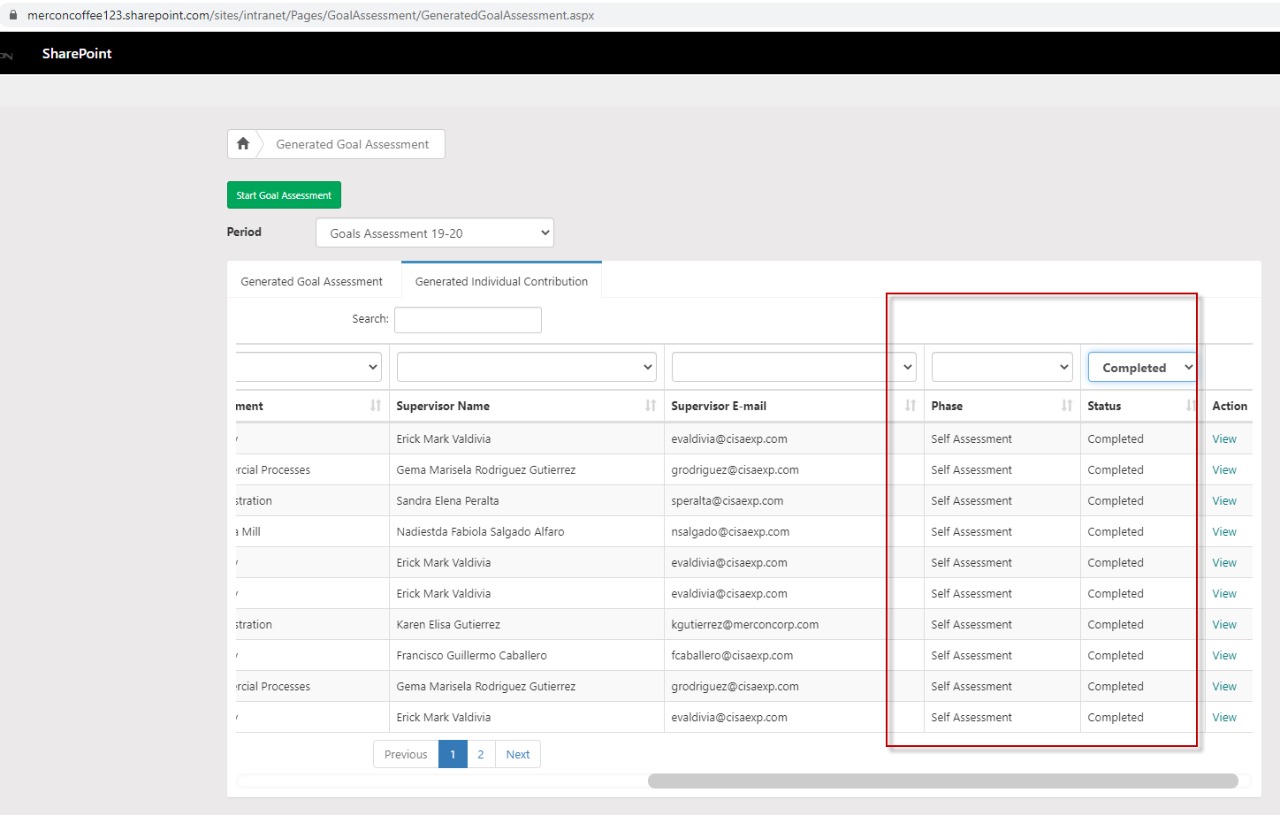1280x815 pixels.
Task: Click sort icon on Phase column
Action: [1066, 406]
